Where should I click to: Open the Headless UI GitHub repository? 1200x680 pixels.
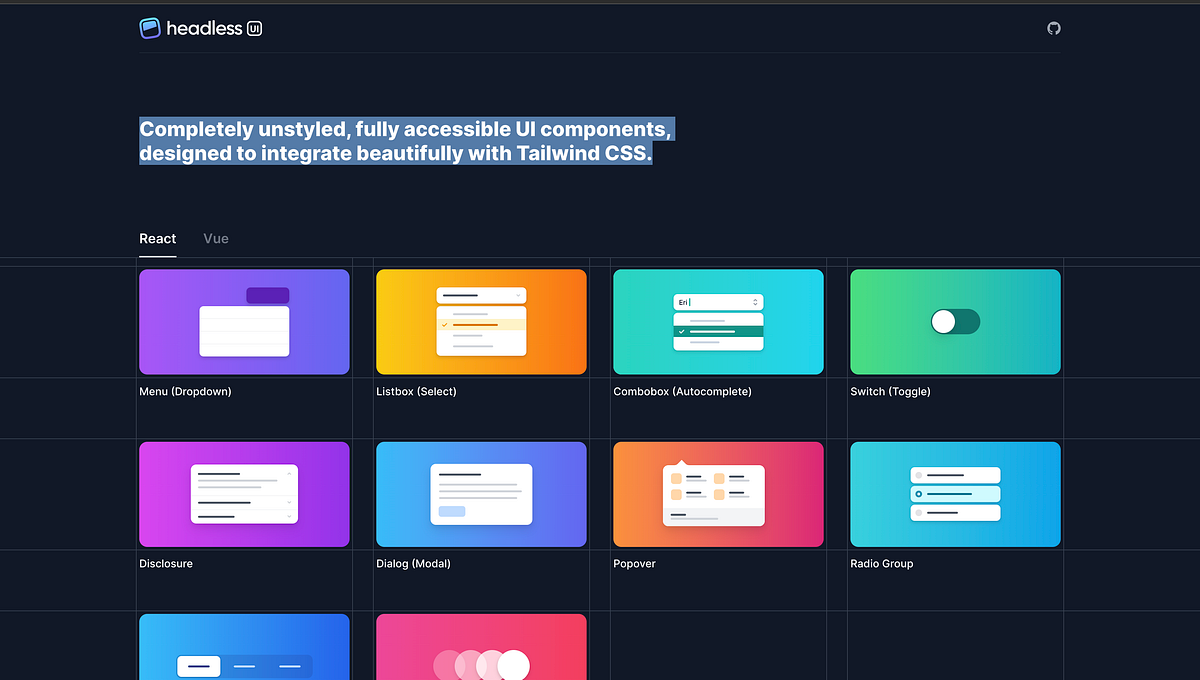1053,28
